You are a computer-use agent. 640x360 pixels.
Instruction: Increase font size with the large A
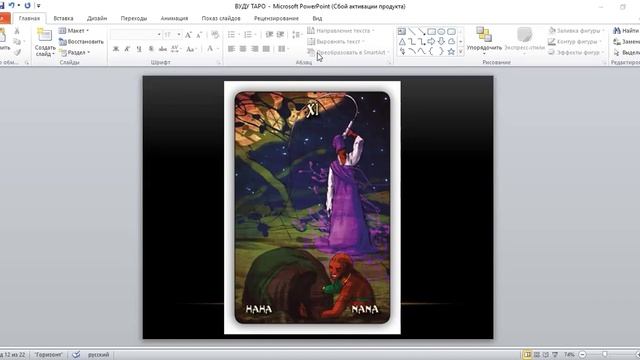188,35
